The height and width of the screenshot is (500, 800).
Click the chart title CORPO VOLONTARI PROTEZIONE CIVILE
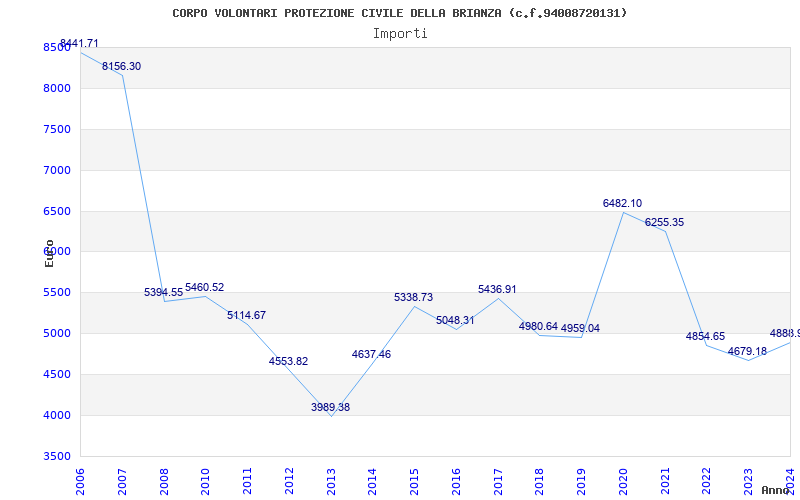(x=399, y=13)
